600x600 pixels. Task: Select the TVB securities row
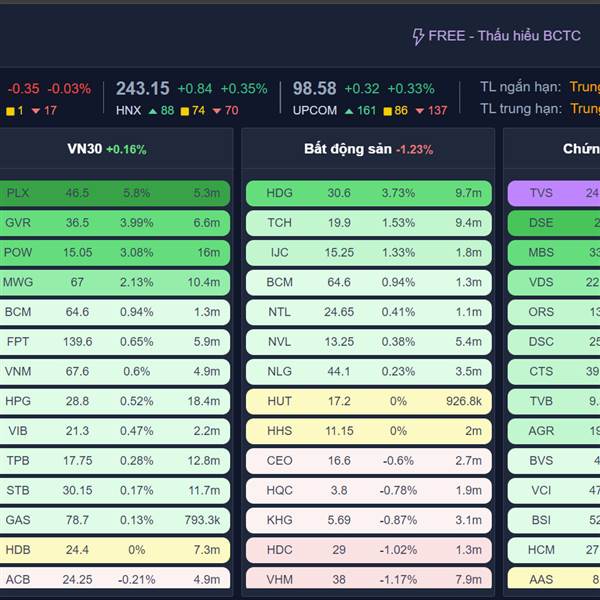click(554, 401)
